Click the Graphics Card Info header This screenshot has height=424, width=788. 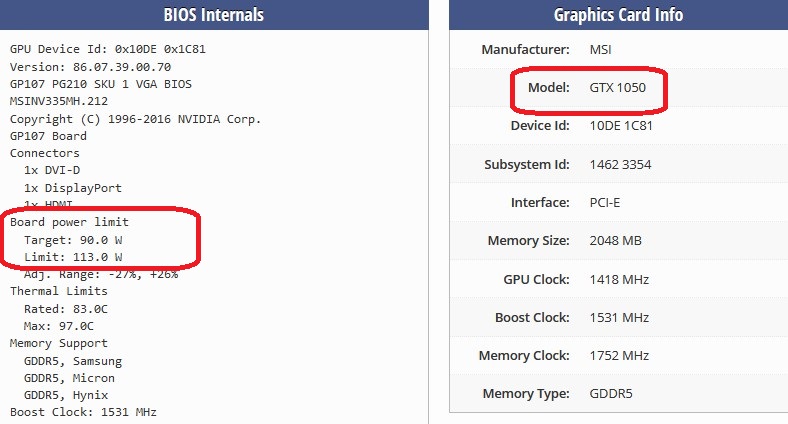[x=617, y=15]
